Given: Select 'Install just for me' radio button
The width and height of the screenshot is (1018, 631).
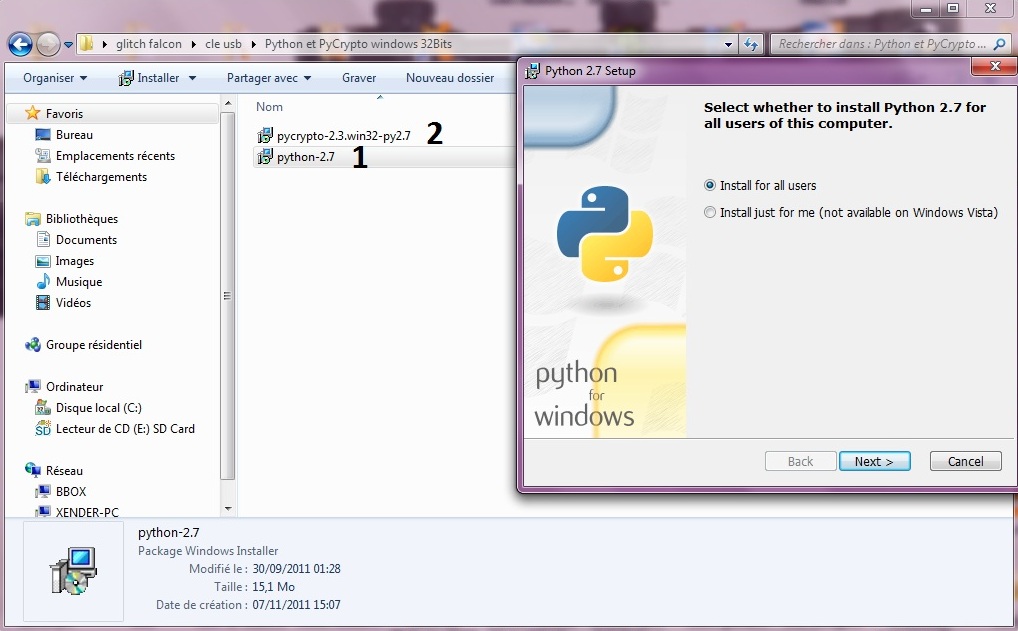Looking at the screenshot, I should tap(710, 212).
